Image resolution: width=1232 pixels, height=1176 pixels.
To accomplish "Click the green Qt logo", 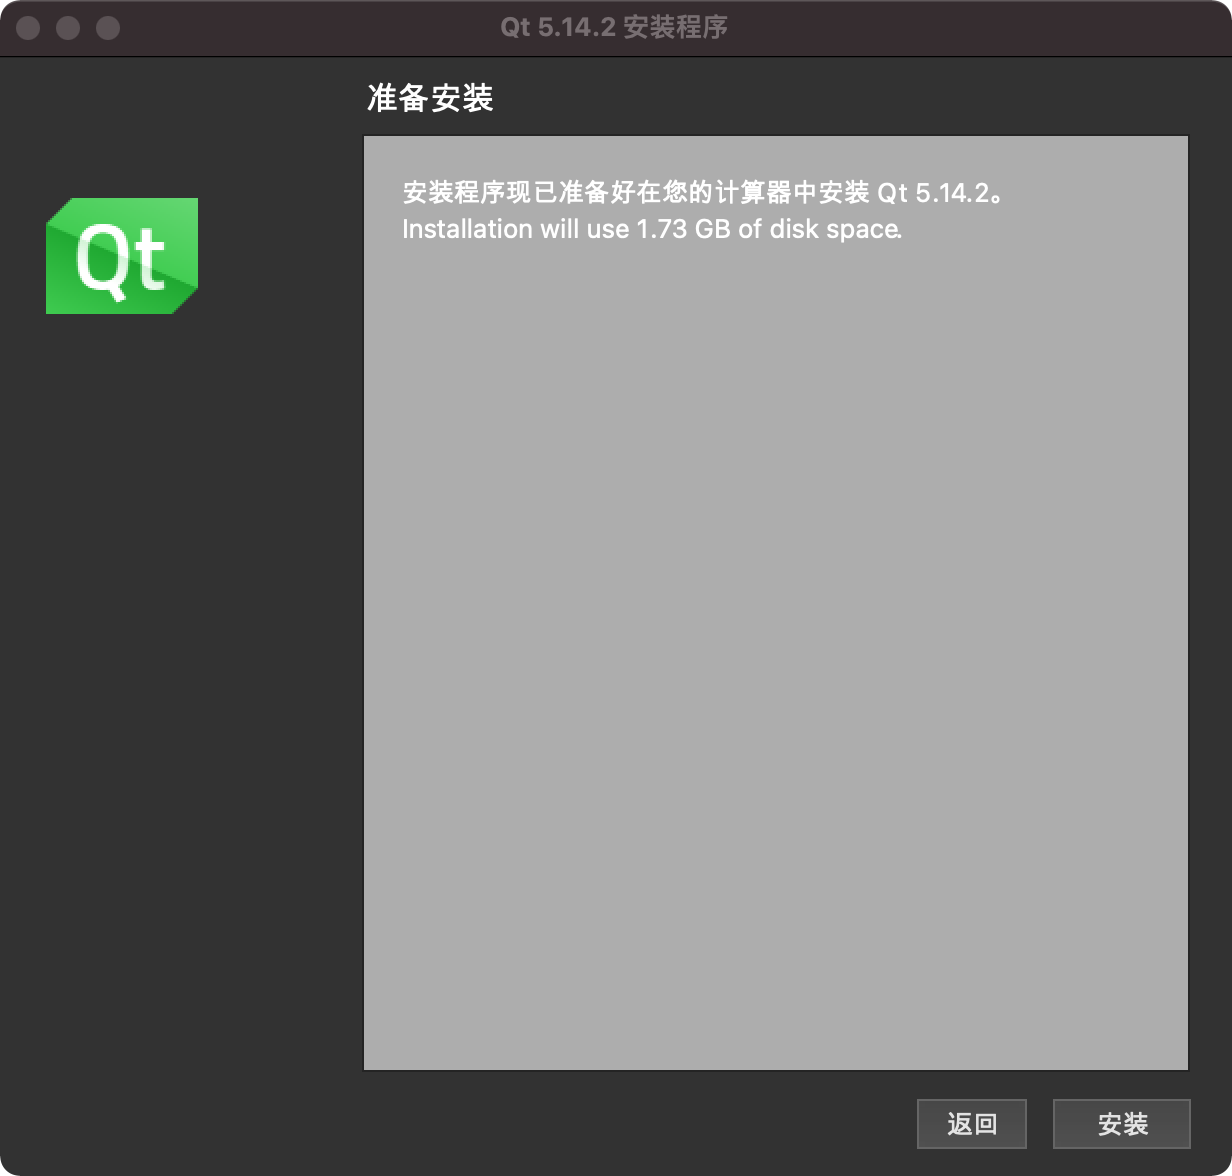I will click(122, 256).
